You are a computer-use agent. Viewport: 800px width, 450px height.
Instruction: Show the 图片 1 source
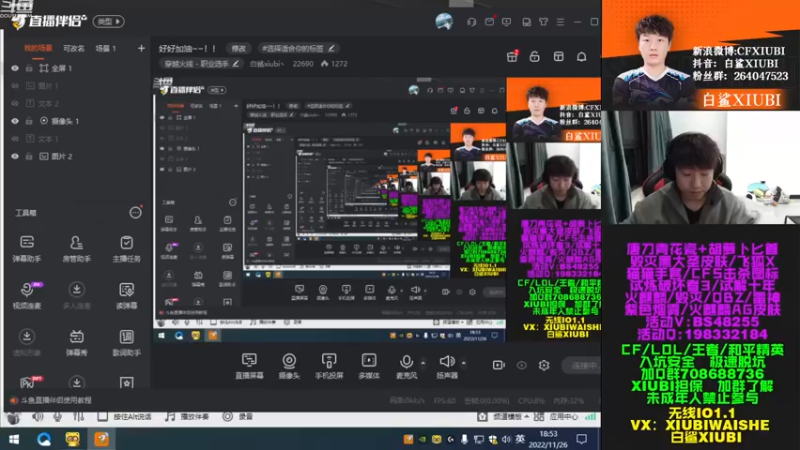coord(15,86)
